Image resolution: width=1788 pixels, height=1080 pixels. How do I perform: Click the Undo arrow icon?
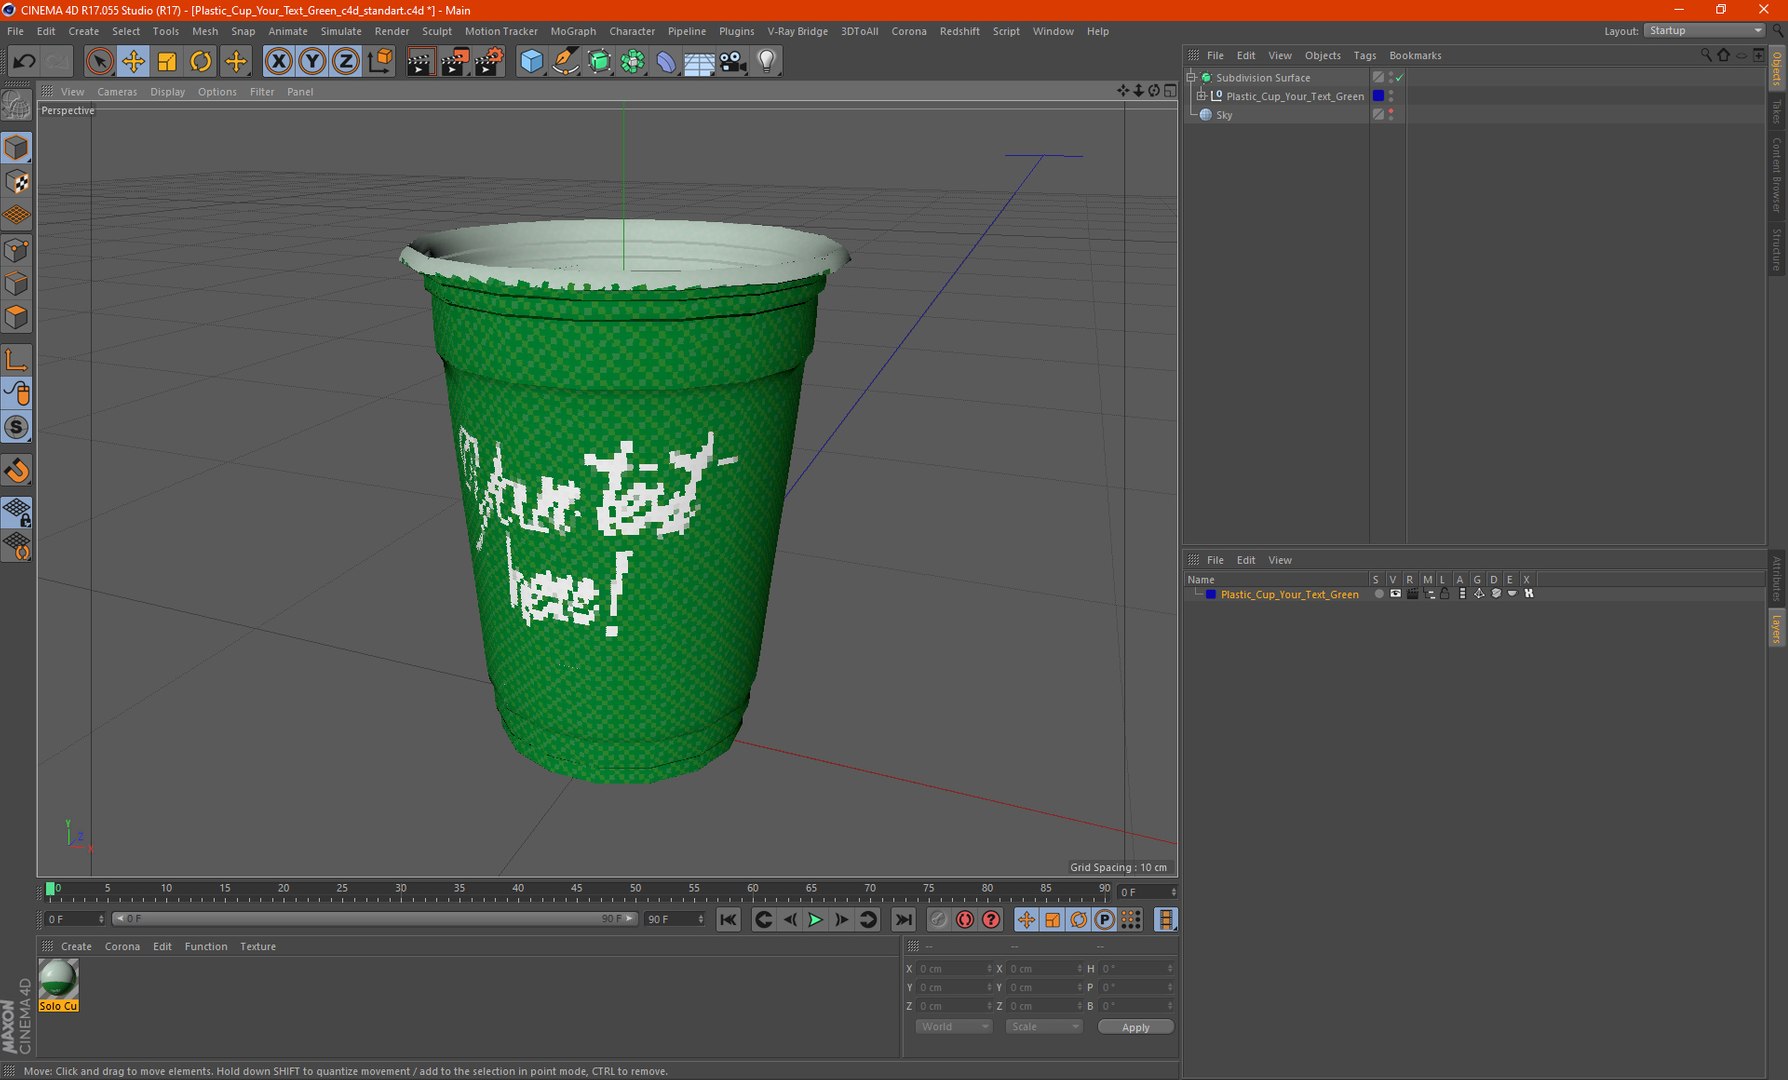click(24, 62)
